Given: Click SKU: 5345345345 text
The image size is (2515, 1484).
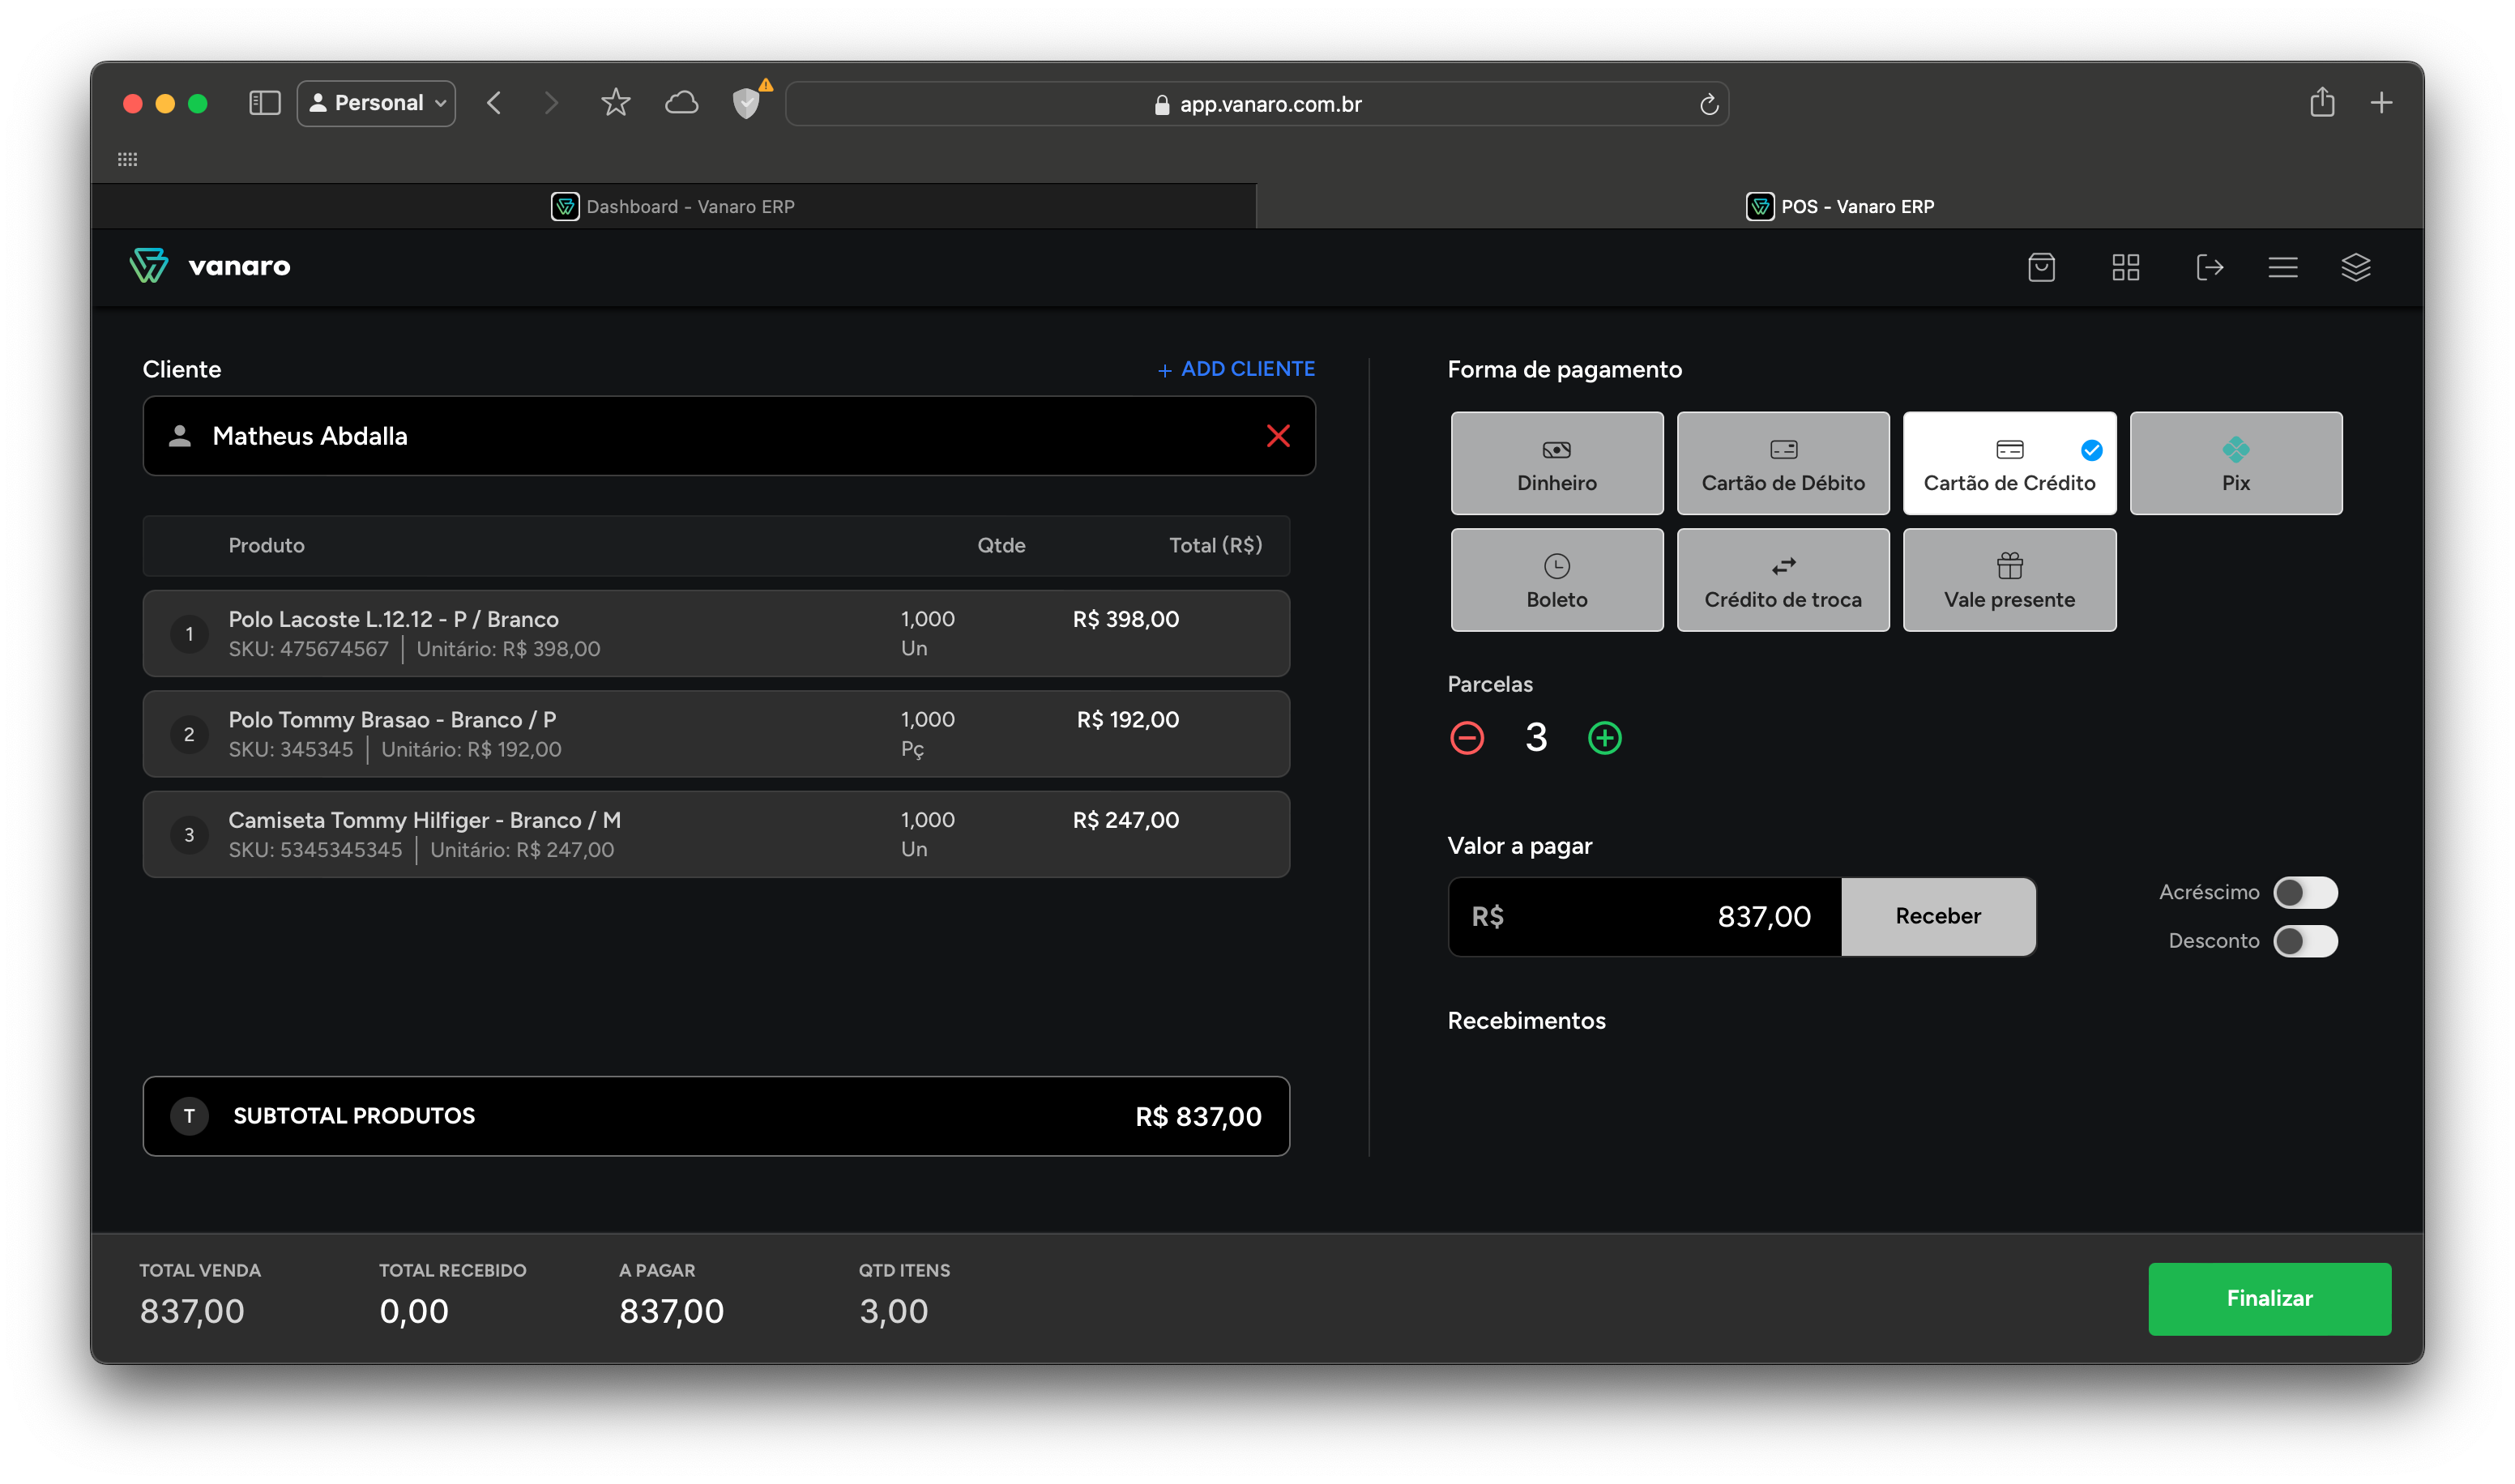Looking at the screenshot, I should (x=315, y=850).
